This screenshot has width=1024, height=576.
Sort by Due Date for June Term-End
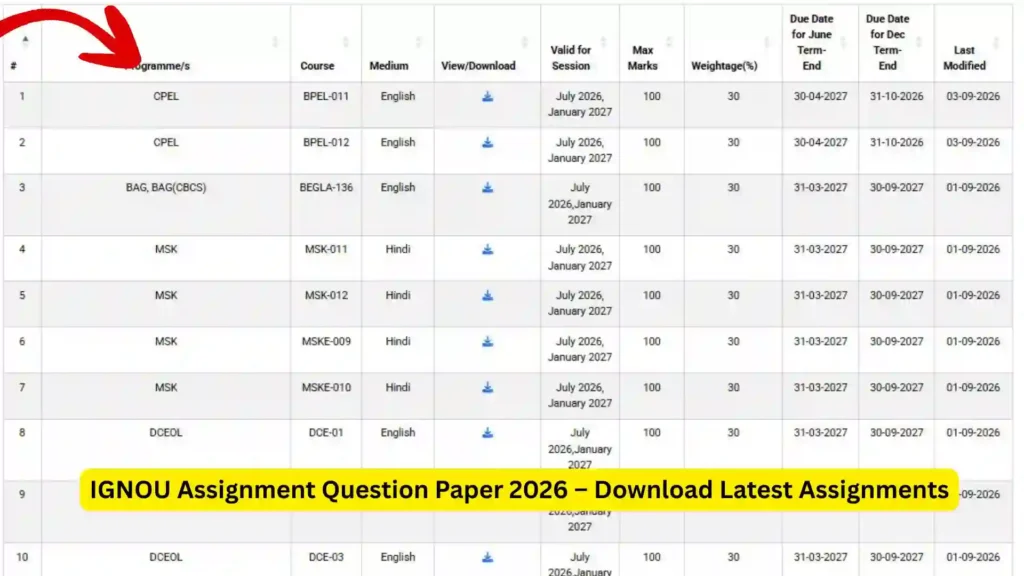(x=820, y=43)
